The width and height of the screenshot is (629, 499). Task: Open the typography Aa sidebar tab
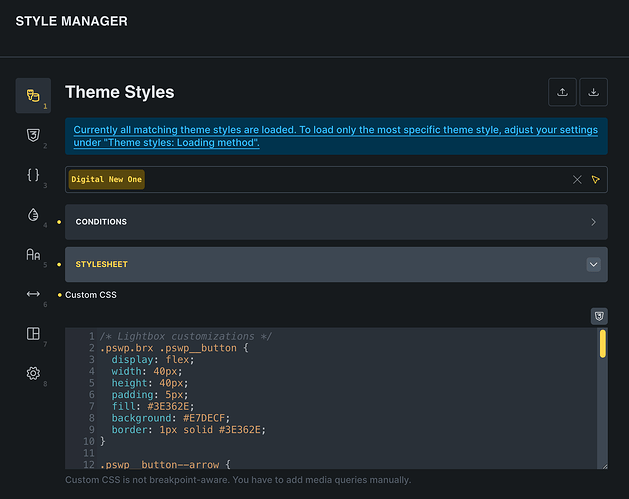tap(33, 254)
